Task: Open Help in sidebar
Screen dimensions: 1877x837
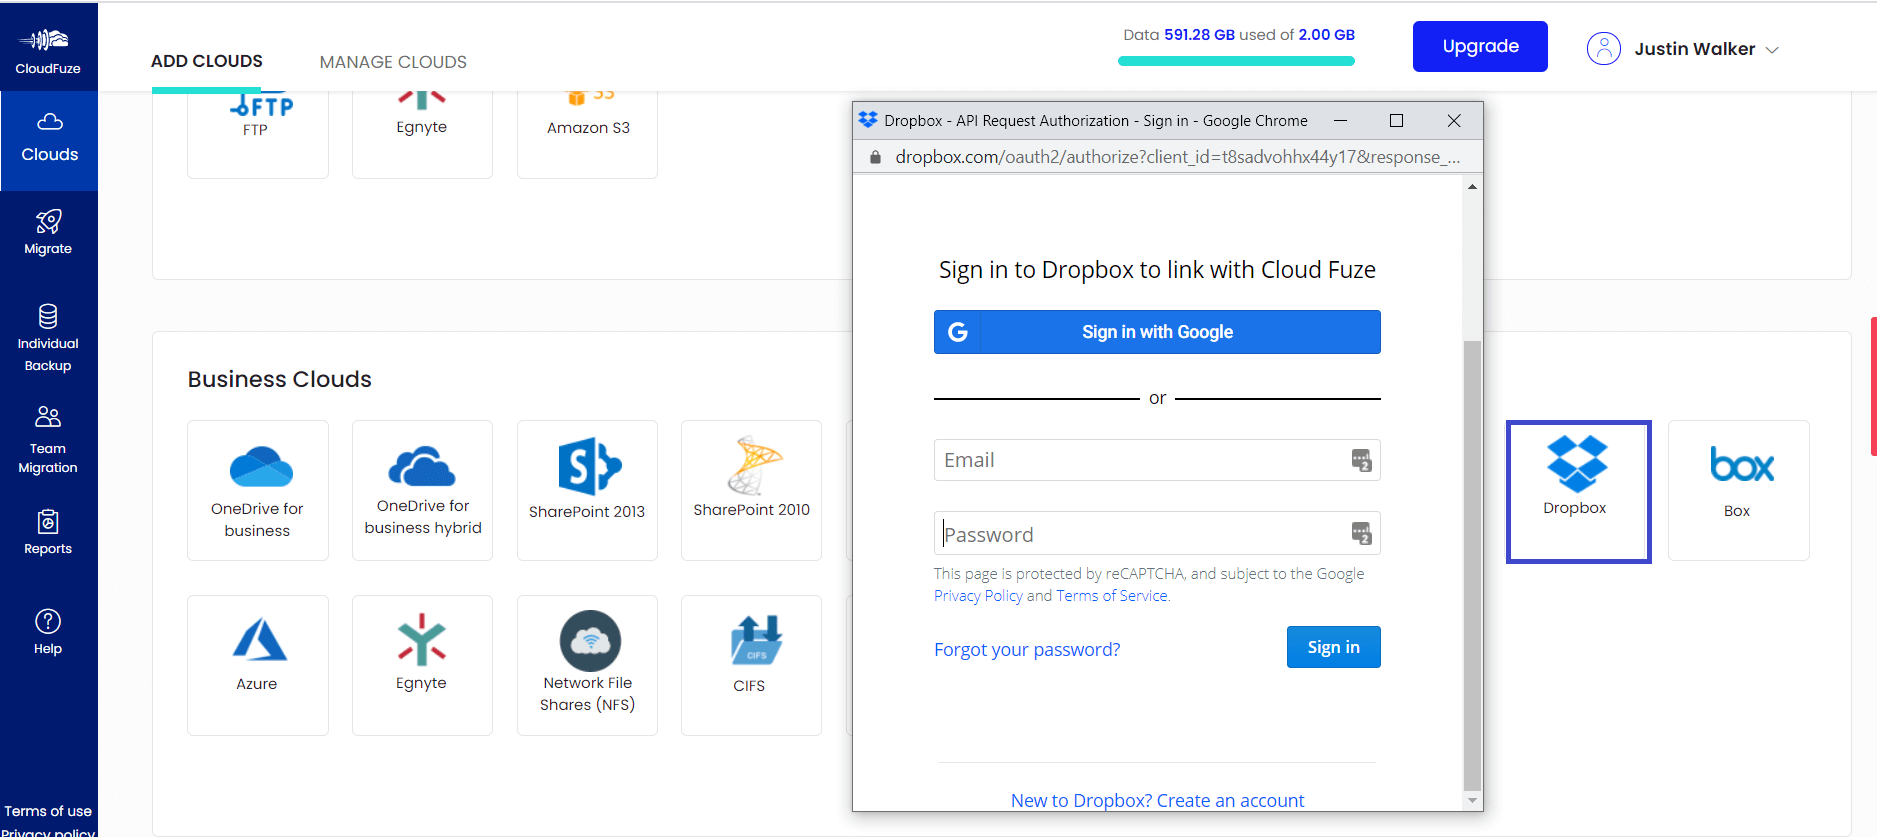Action: click(48, 632)
